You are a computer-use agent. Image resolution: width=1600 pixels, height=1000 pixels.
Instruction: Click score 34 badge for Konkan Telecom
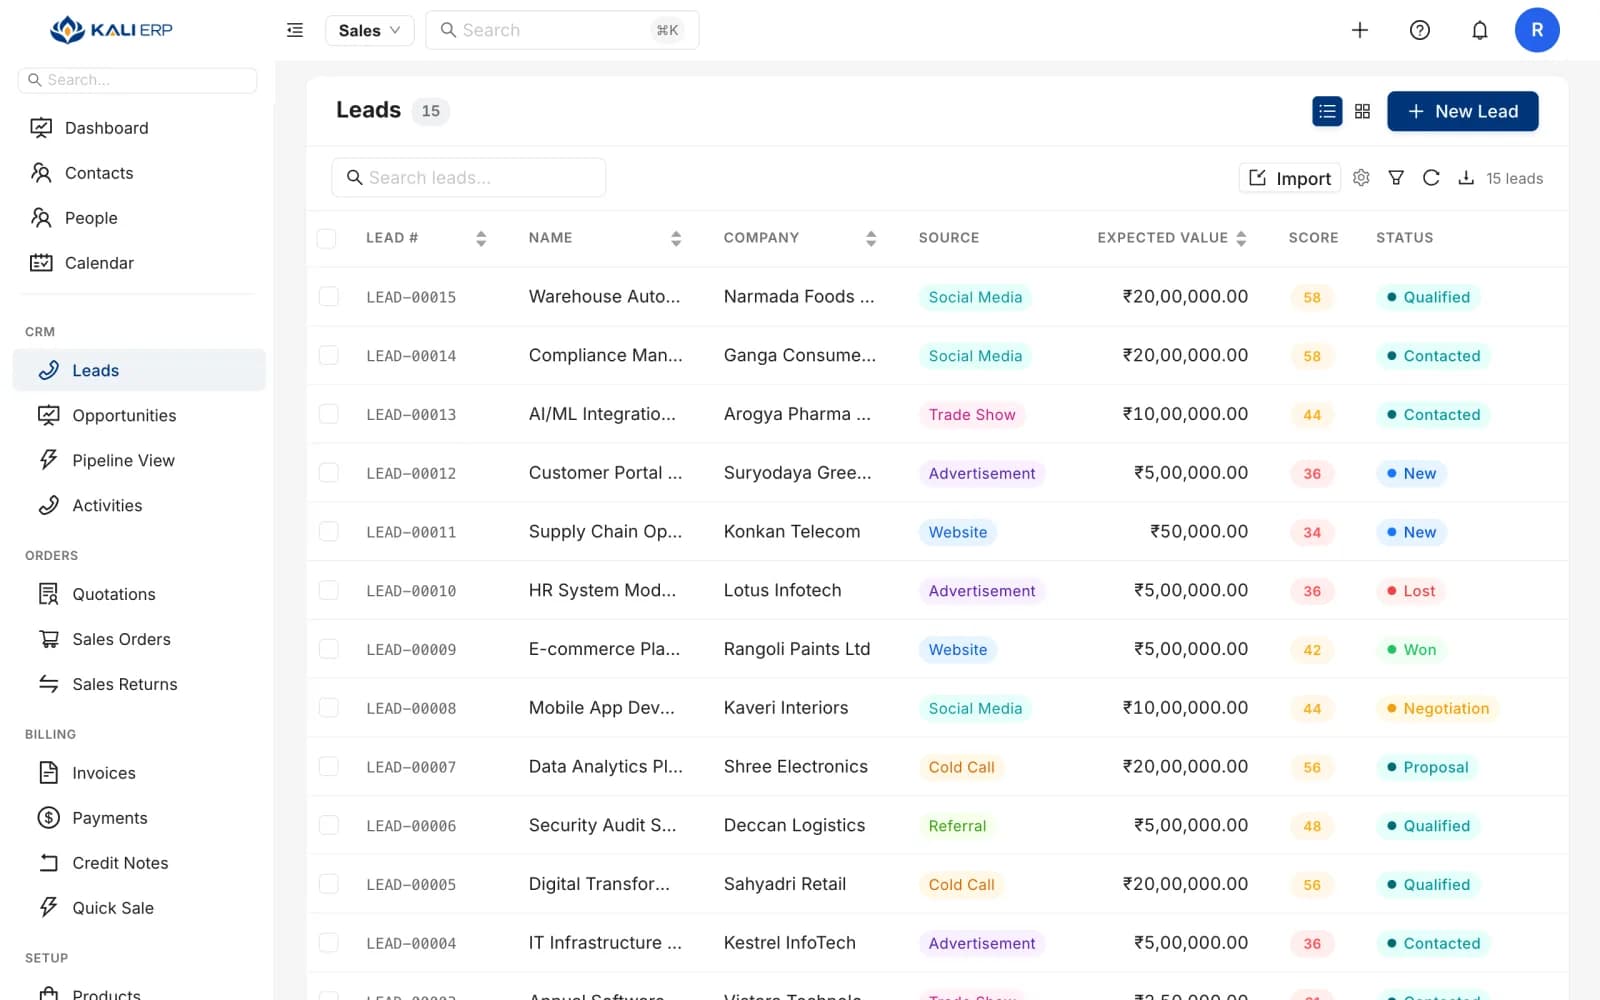[x=1312, y=532]
